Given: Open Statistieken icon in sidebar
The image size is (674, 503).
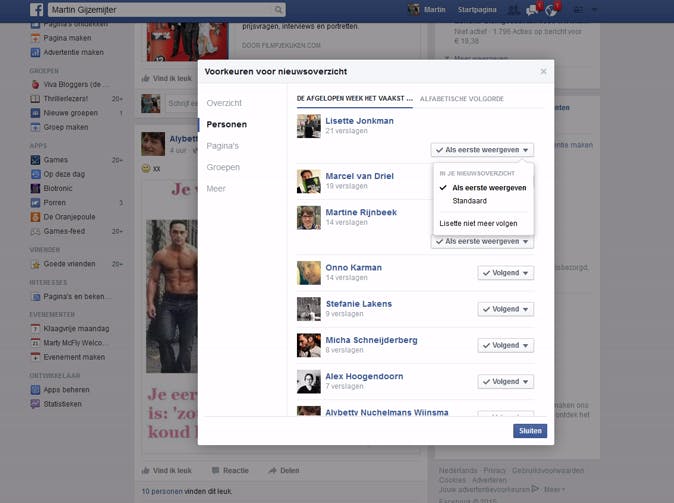Looking at the screenshot, I should click(x=35, y=404).
